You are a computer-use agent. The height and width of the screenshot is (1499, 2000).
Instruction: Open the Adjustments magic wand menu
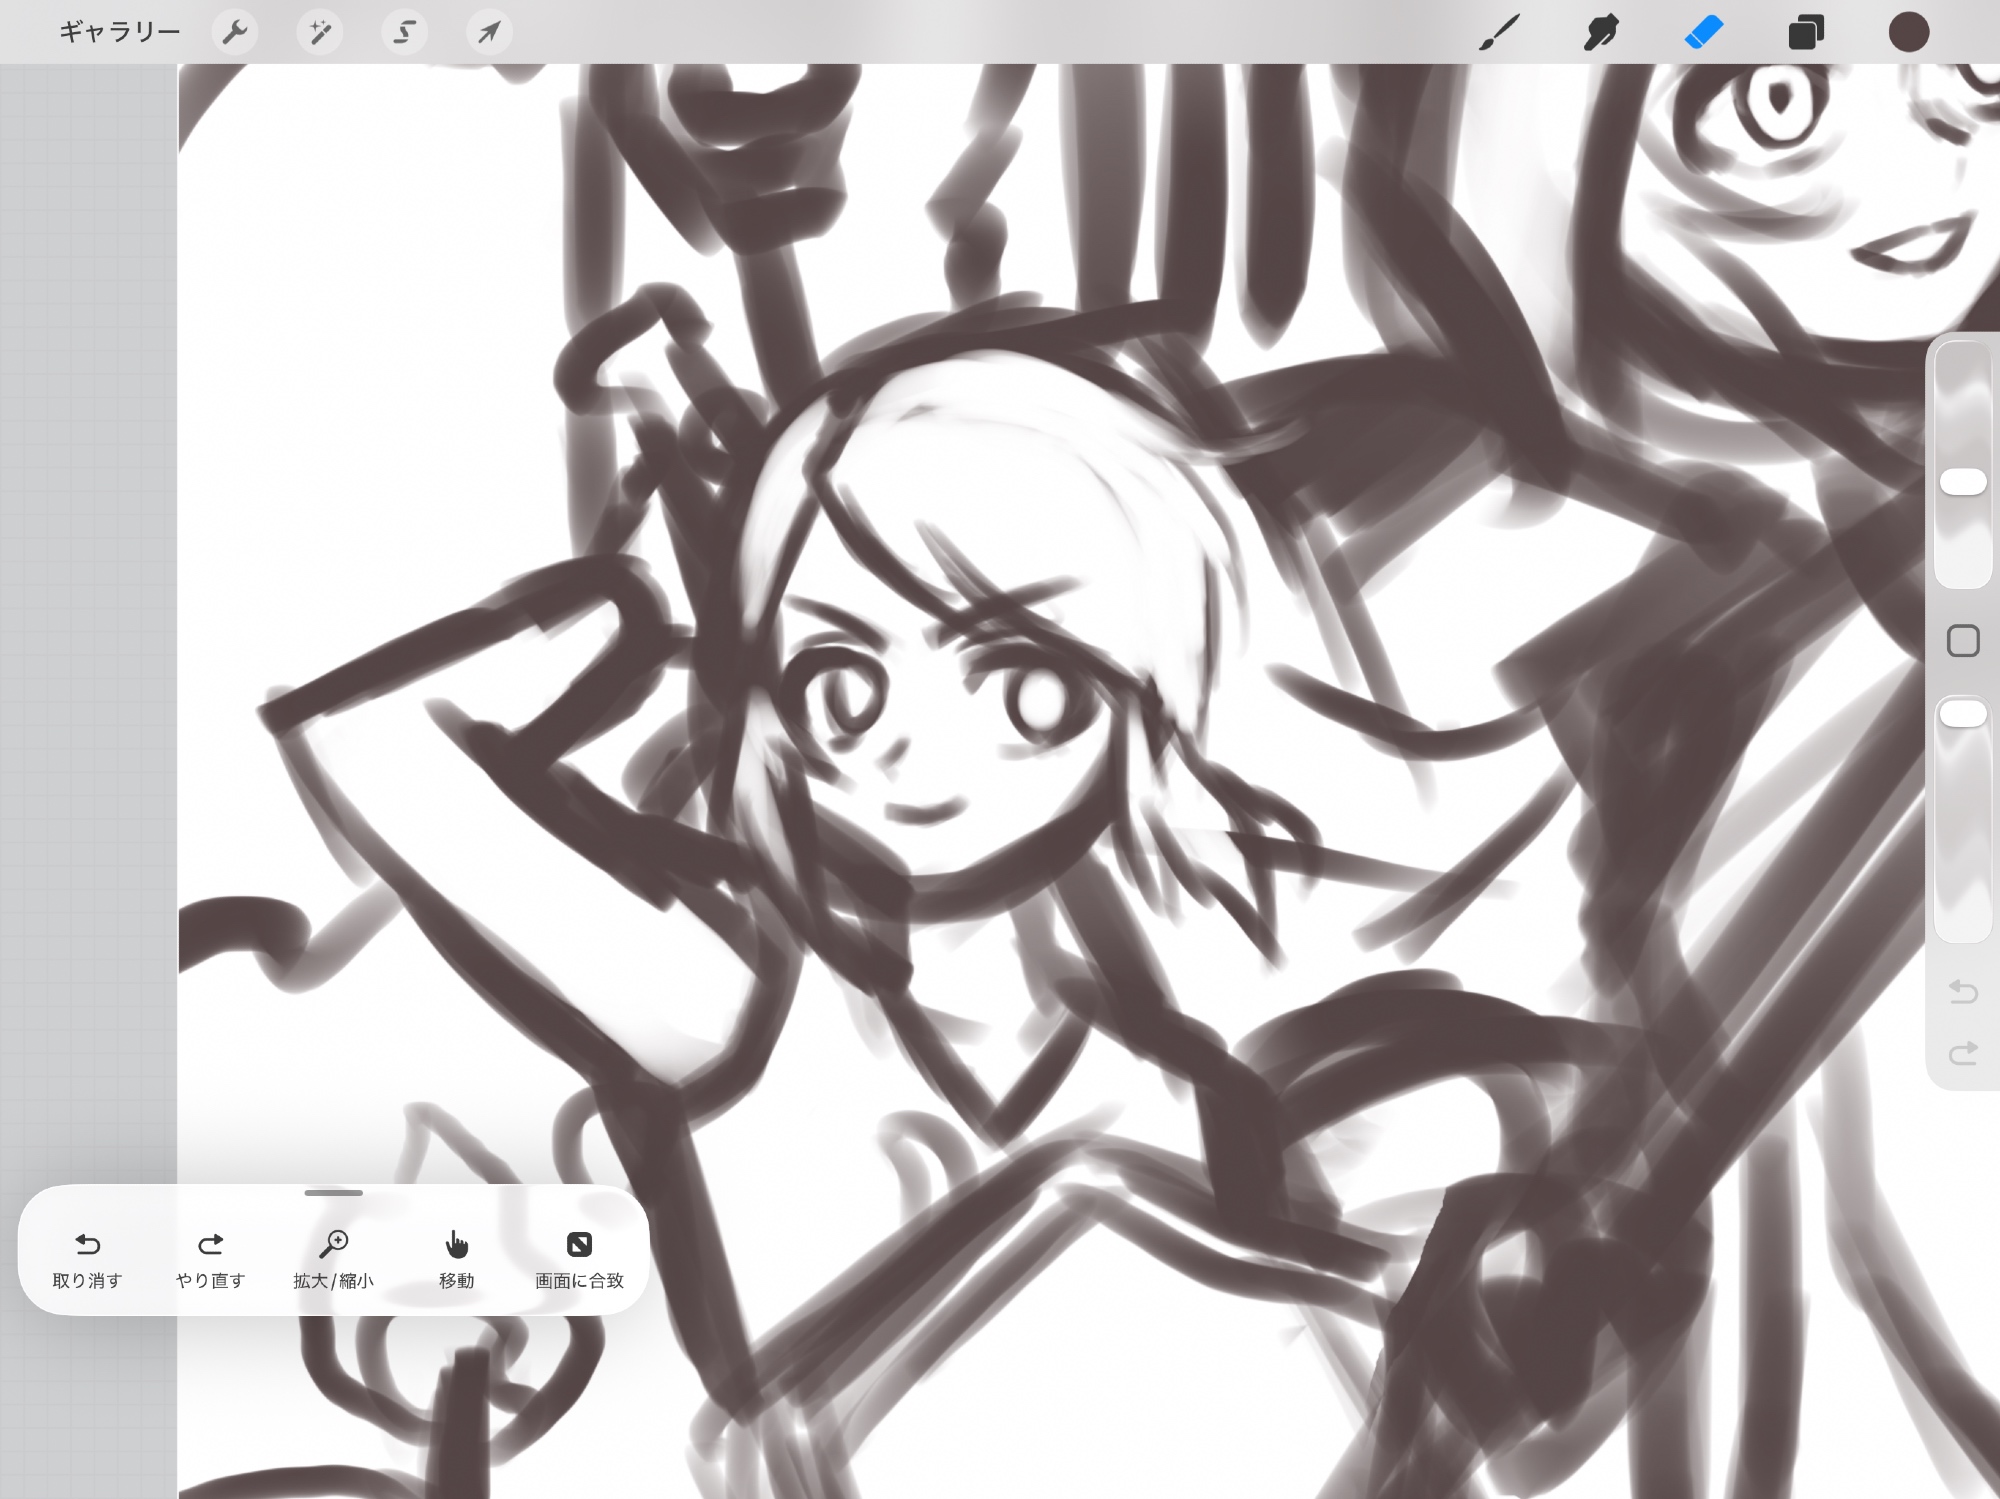tap(320, 33)
